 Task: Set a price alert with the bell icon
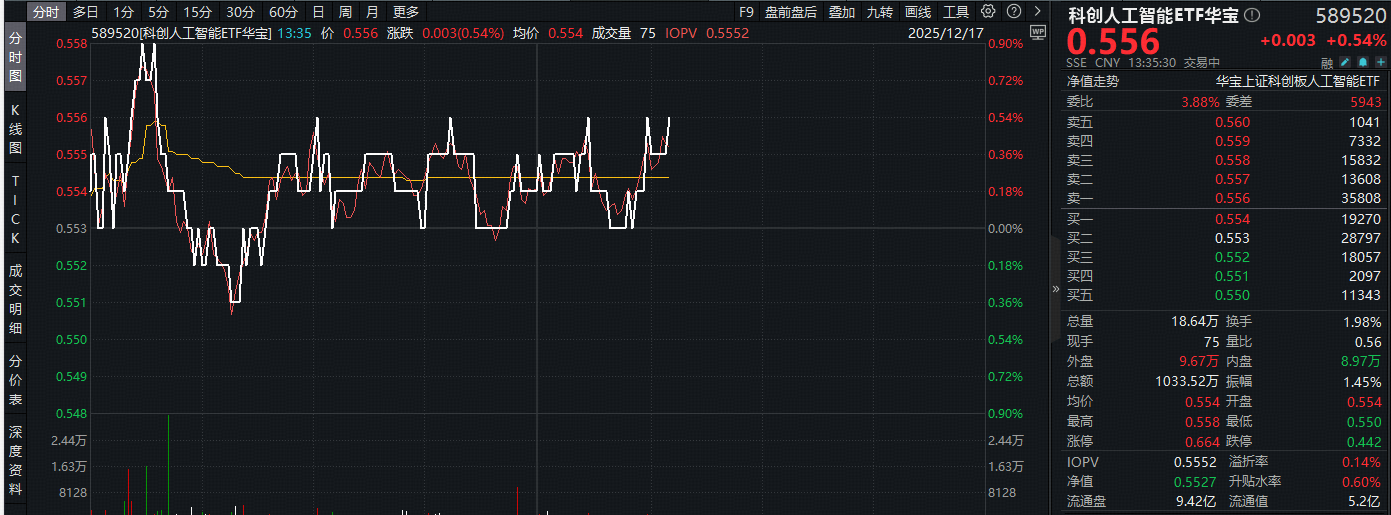[x=1362, y=62]
